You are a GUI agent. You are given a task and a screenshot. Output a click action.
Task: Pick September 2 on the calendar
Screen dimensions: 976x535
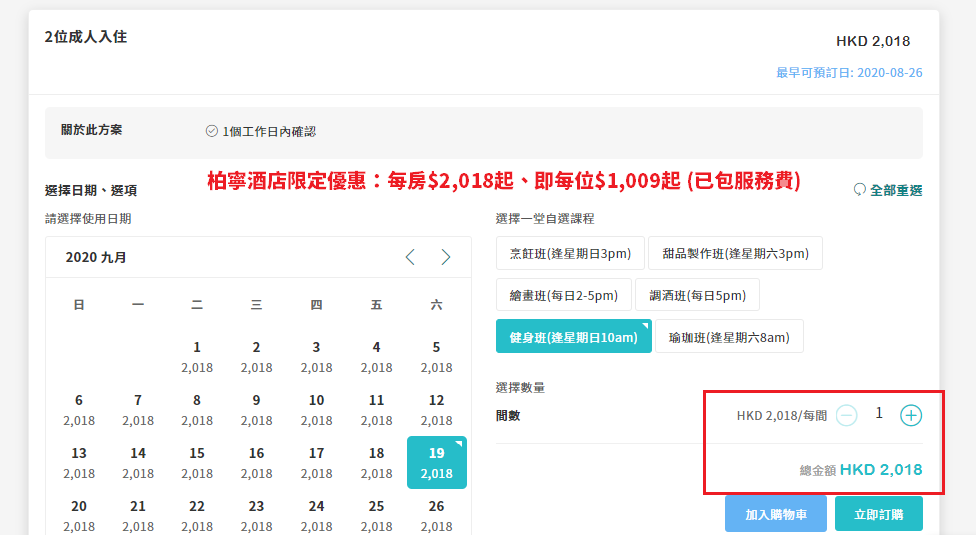pyautogui.click(x=256, y=356)
